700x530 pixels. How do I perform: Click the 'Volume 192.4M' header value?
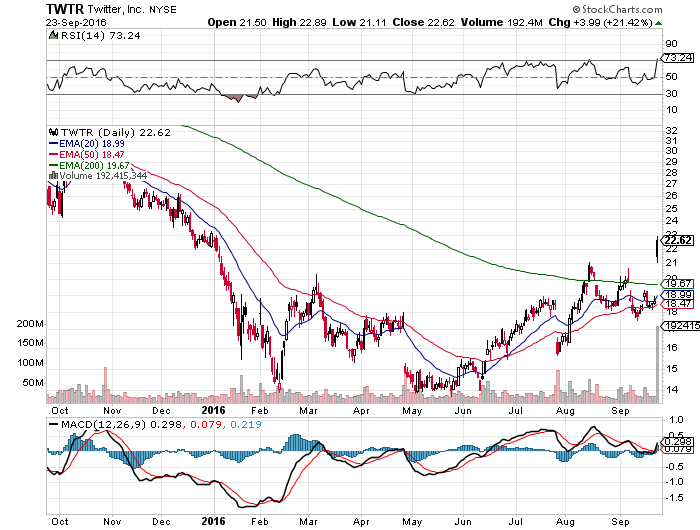[x=501, y=22]
